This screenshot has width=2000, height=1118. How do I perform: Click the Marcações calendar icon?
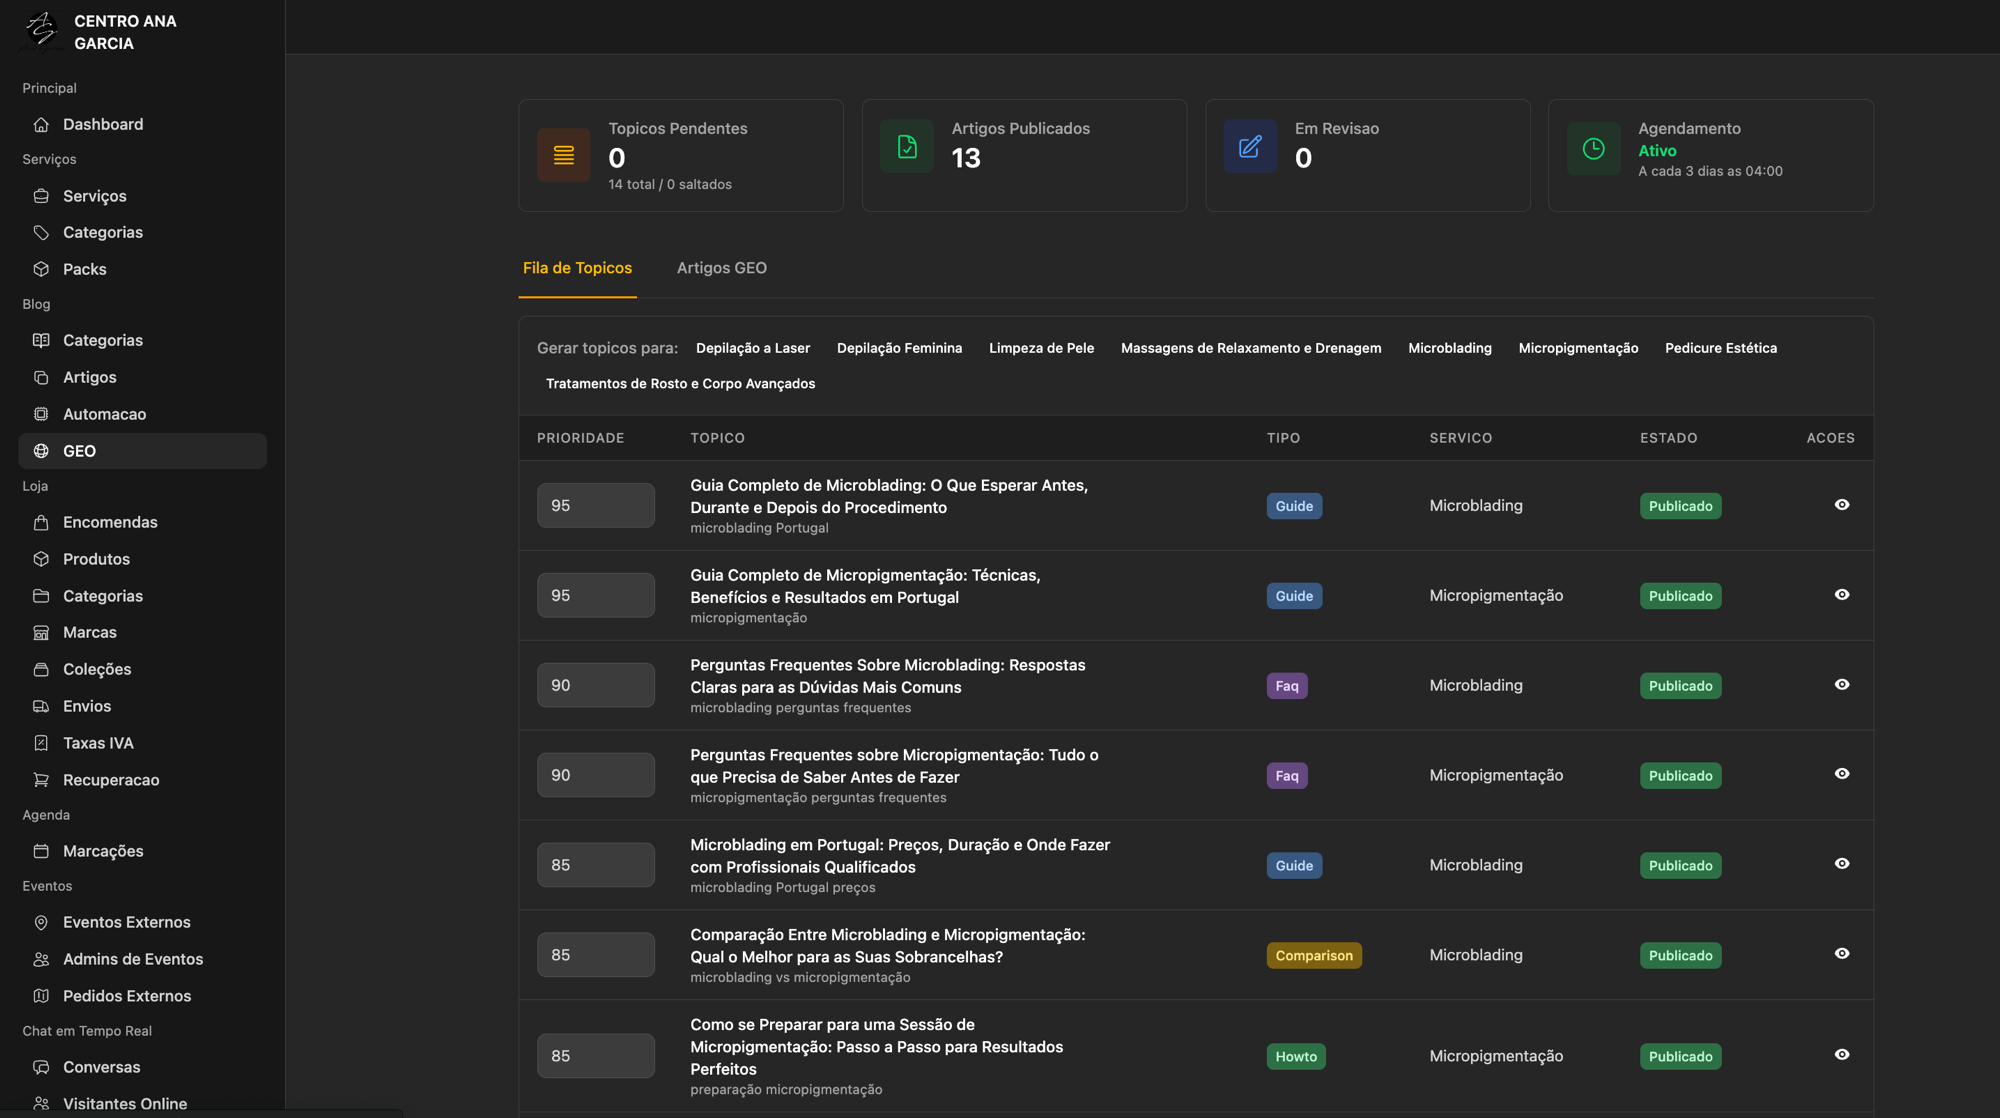41,852
